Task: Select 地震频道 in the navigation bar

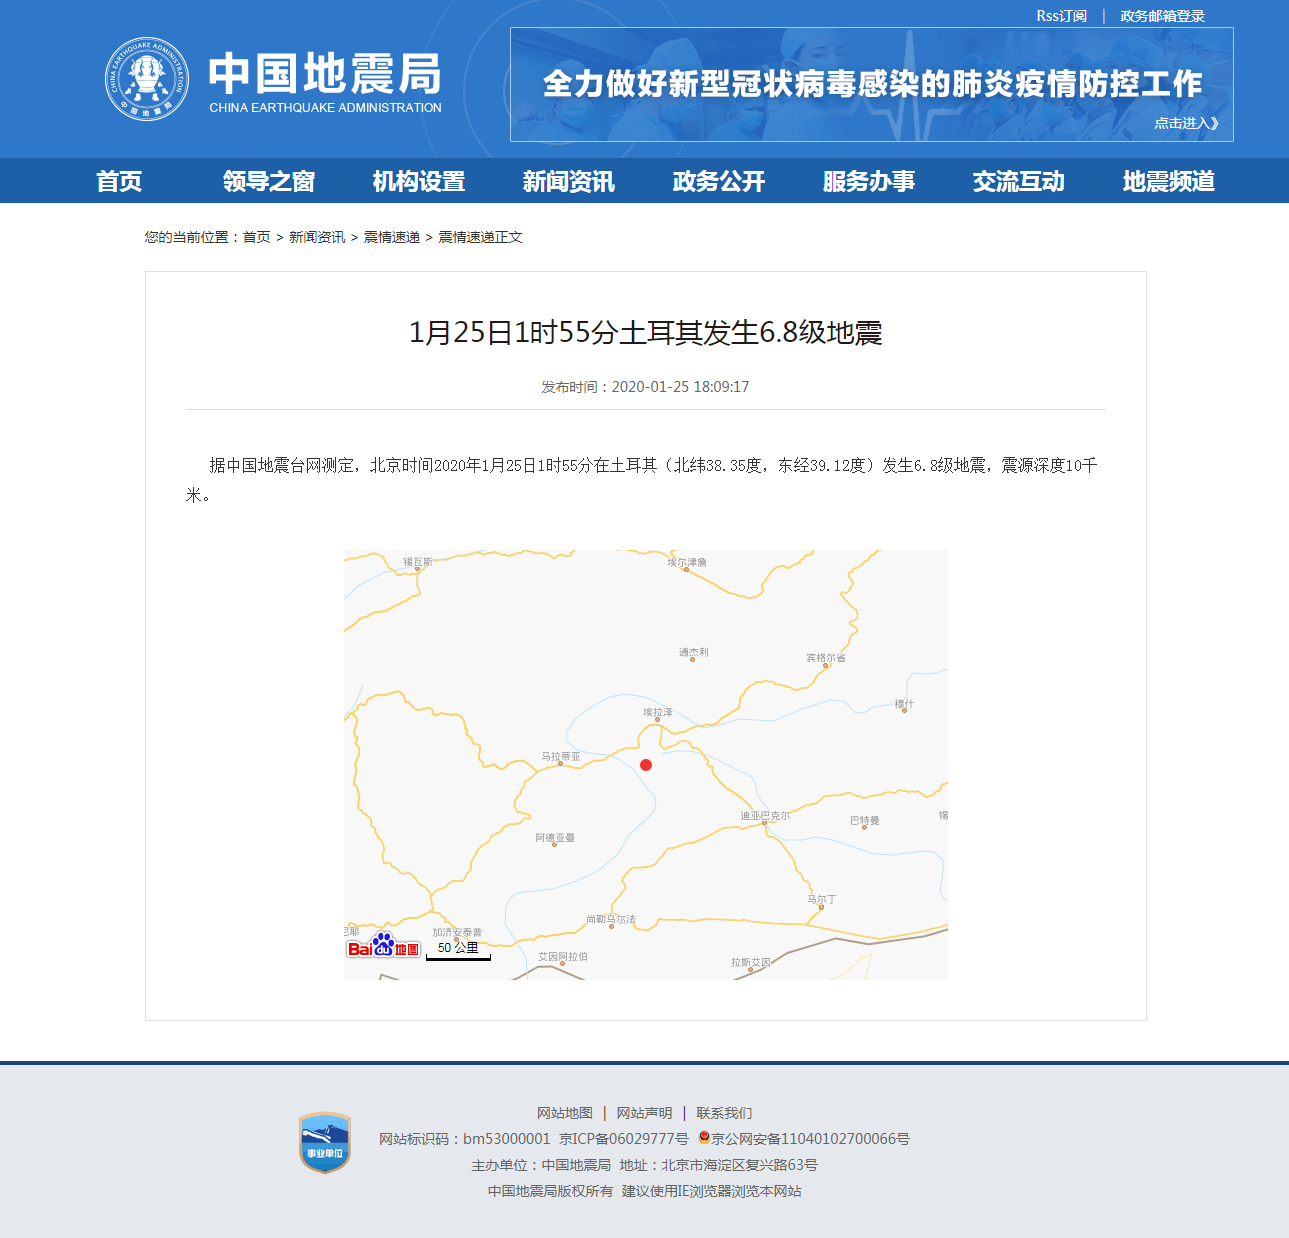Action: tap(1168, 181)
